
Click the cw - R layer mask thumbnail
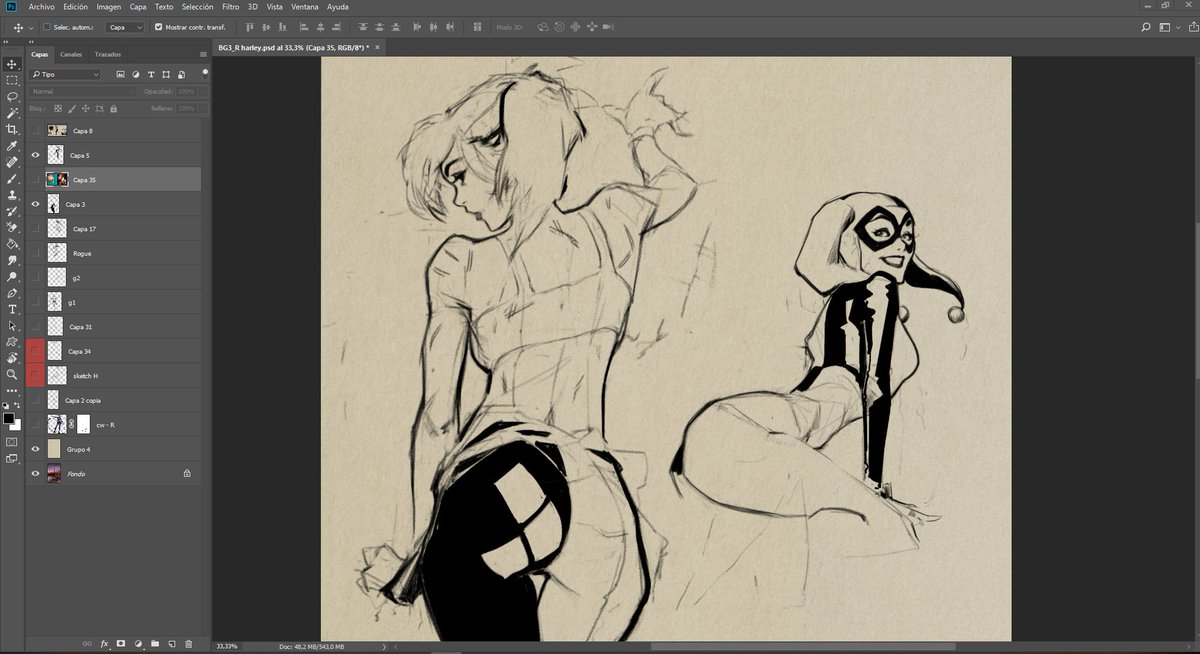click(x=84, y=424)
